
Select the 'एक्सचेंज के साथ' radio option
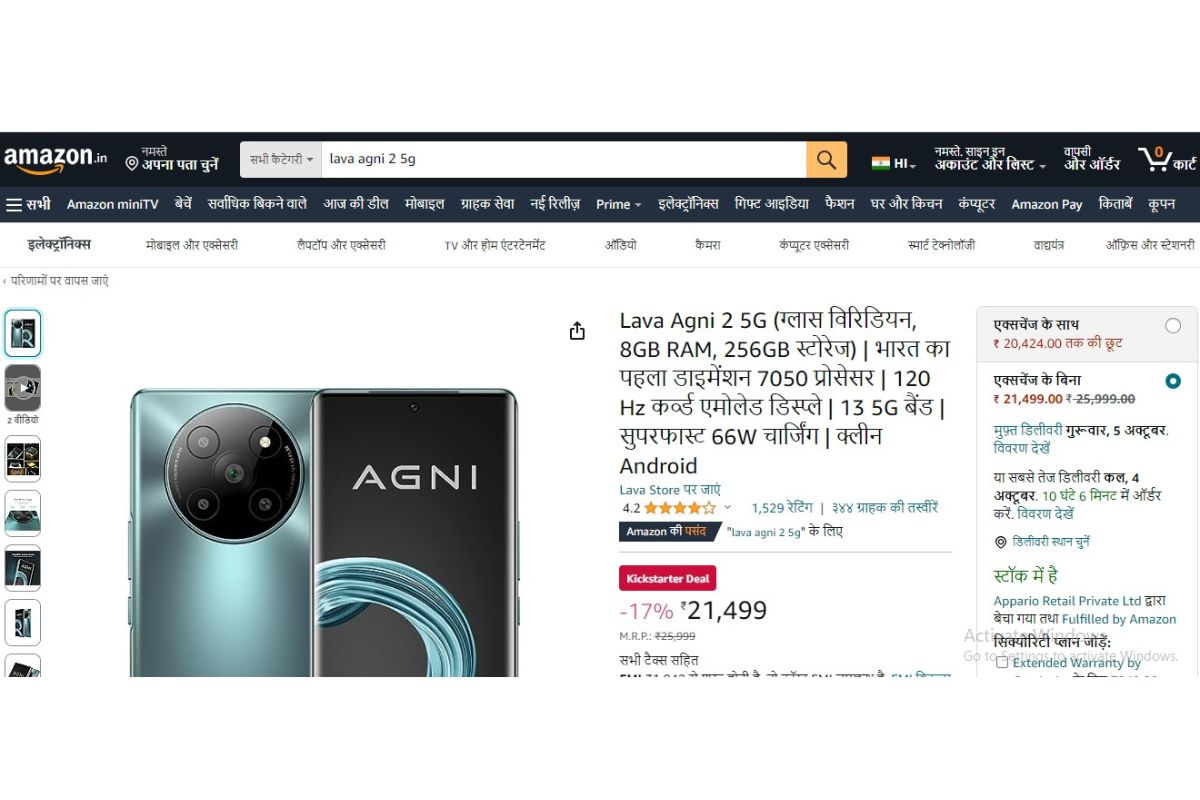point(1173,325)
